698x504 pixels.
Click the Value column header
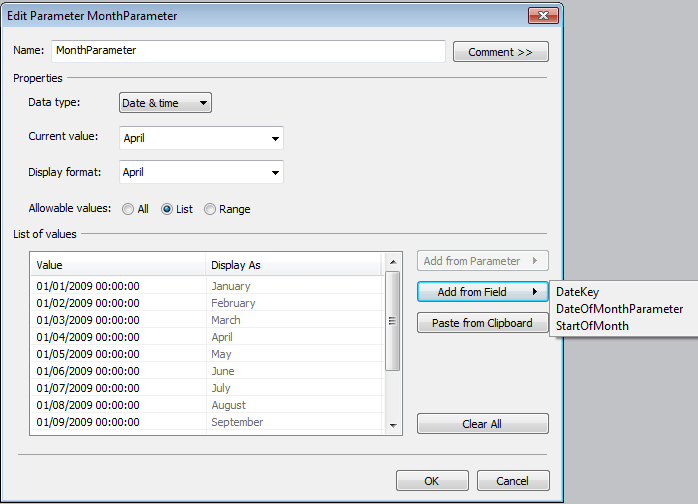pyautogui.click(x=118, y=265)
